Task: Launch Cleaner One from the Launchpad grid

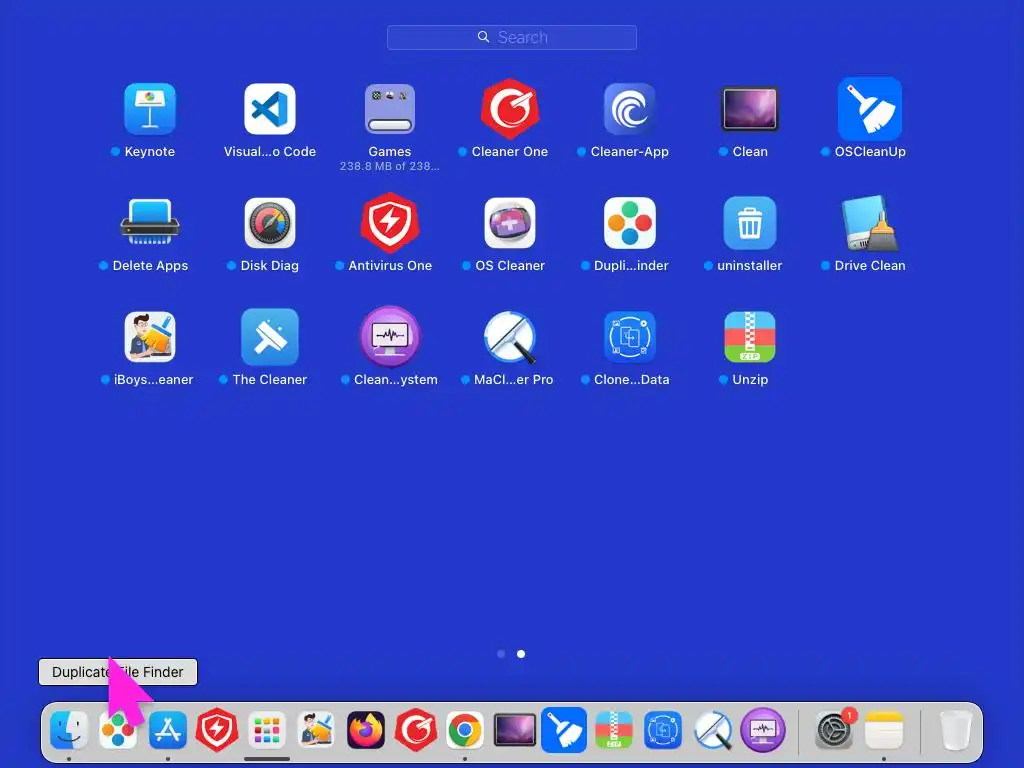Action: point(510,108)
